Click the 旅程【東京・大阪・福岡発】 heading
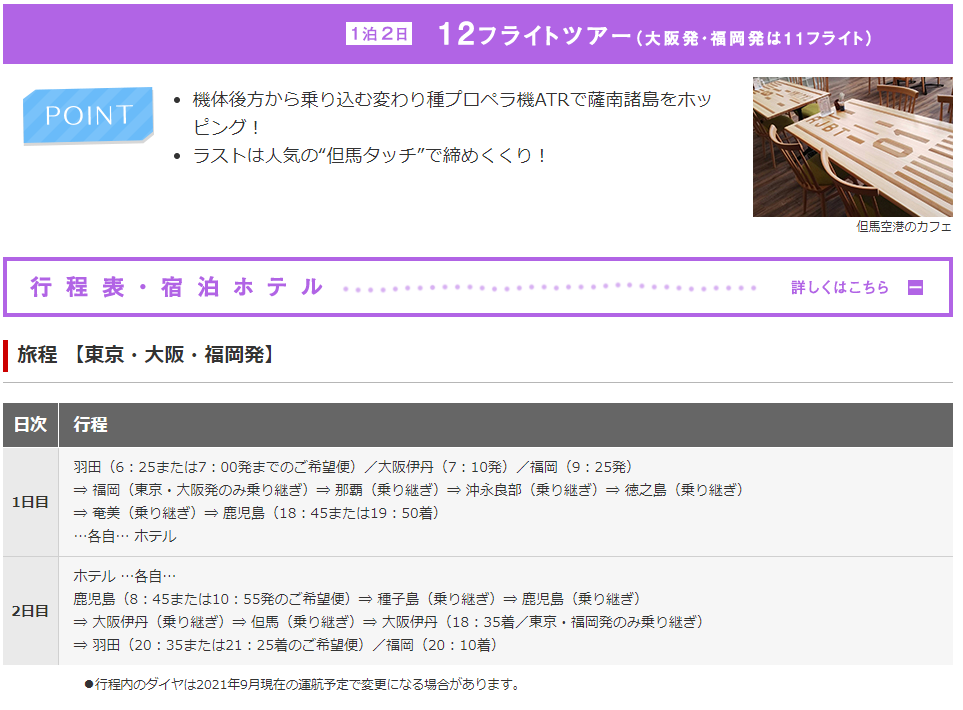This screenshot has height=710, width=963. (x=145, y=355)
